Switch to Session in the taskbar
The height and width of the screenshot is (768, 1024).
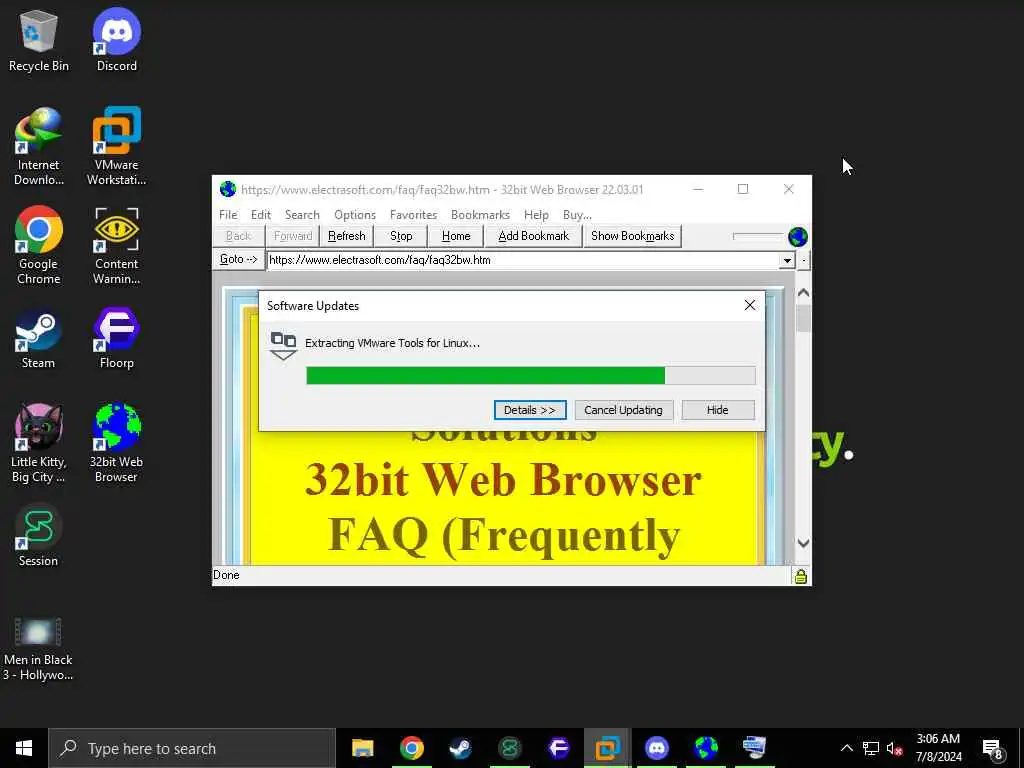click(509, 748)
